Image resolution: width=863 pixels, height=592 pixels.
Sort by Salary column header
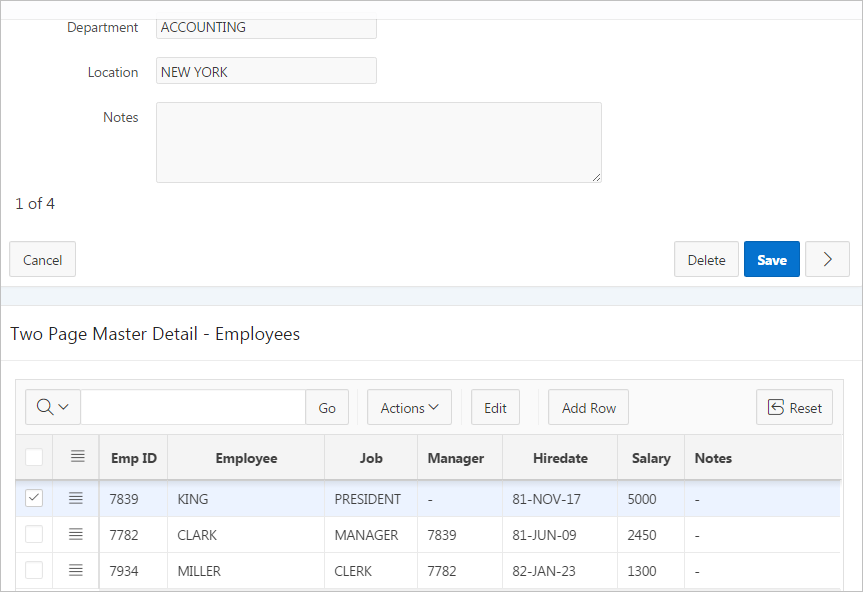[651, 458]
